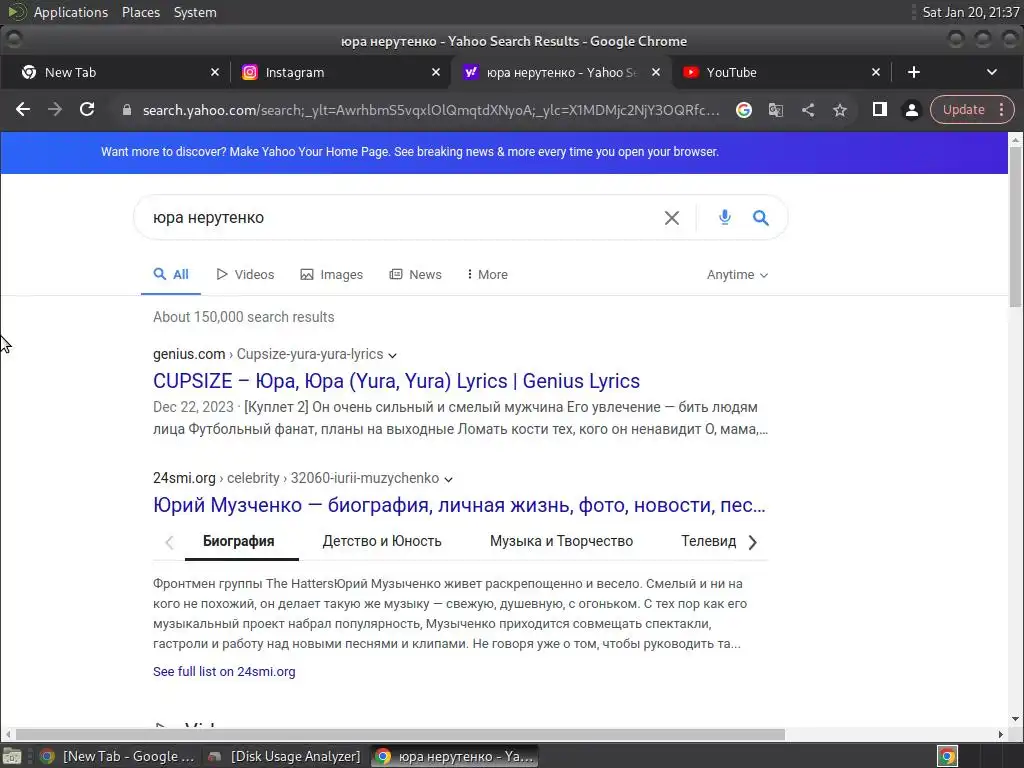Select the Детство и Юность tab
Image resolution: width=1024 pixels, height=768 pixels.
click(382, 541)
